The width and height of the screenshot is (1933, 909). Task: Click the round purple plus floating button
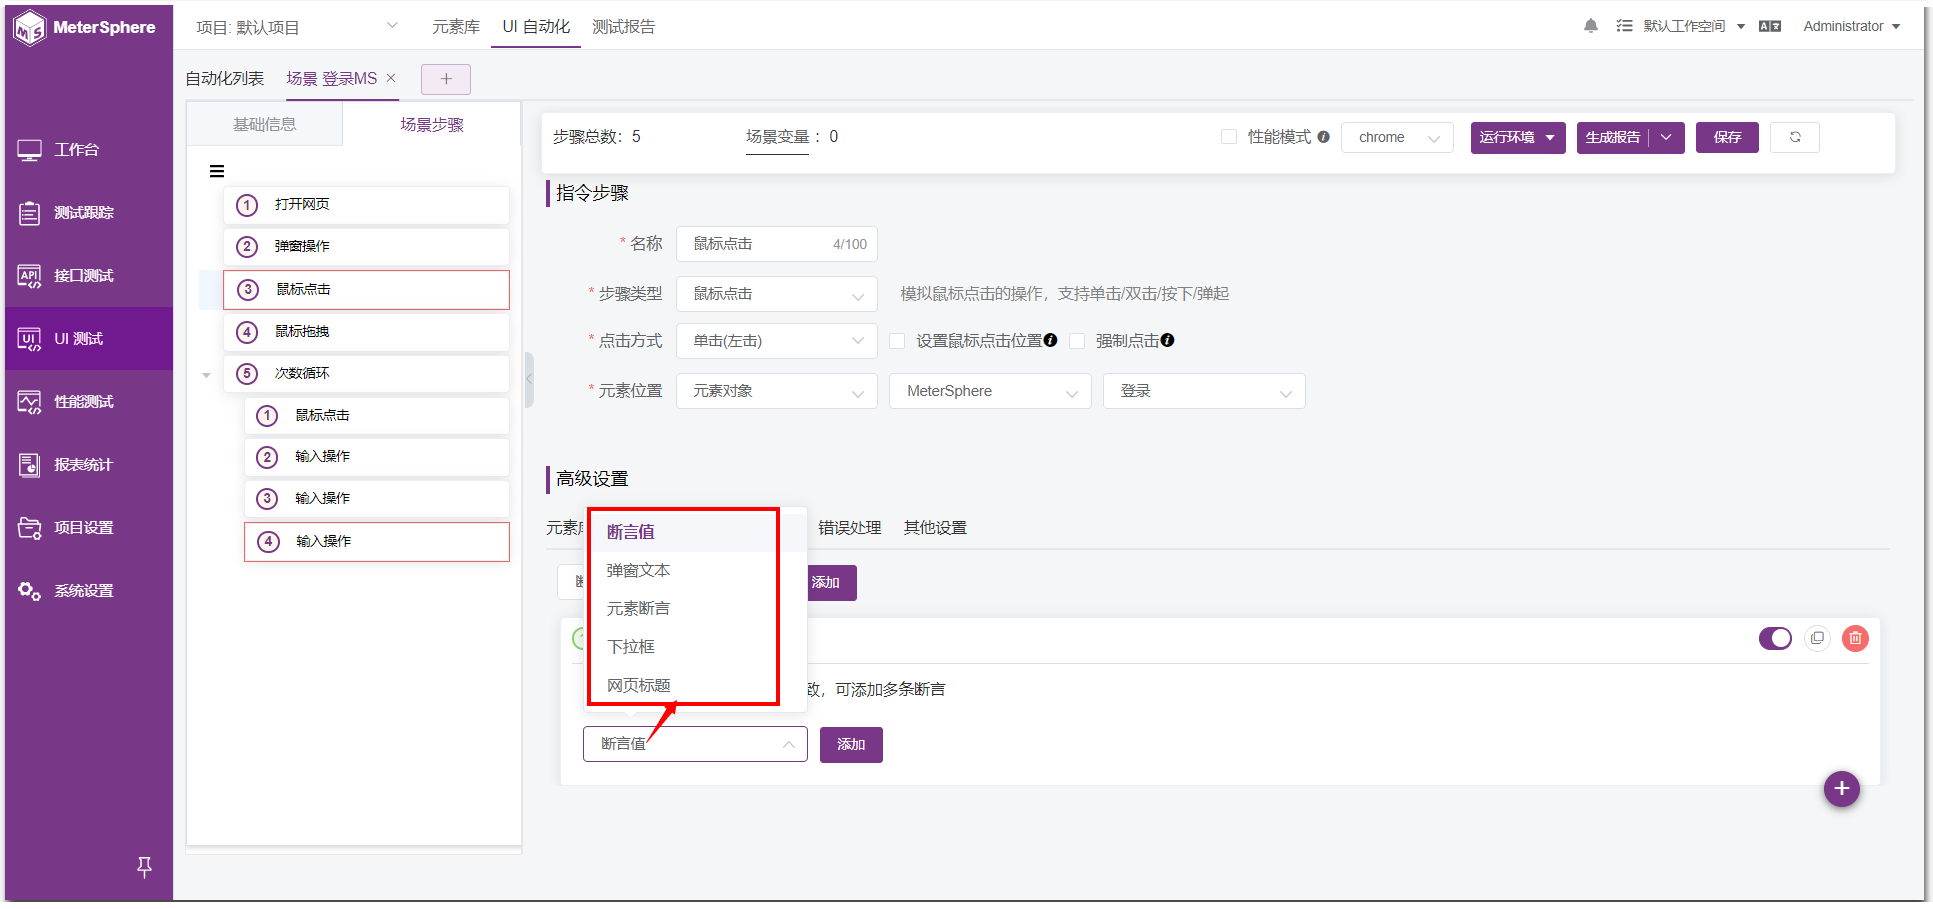[x=1841, y=789]
